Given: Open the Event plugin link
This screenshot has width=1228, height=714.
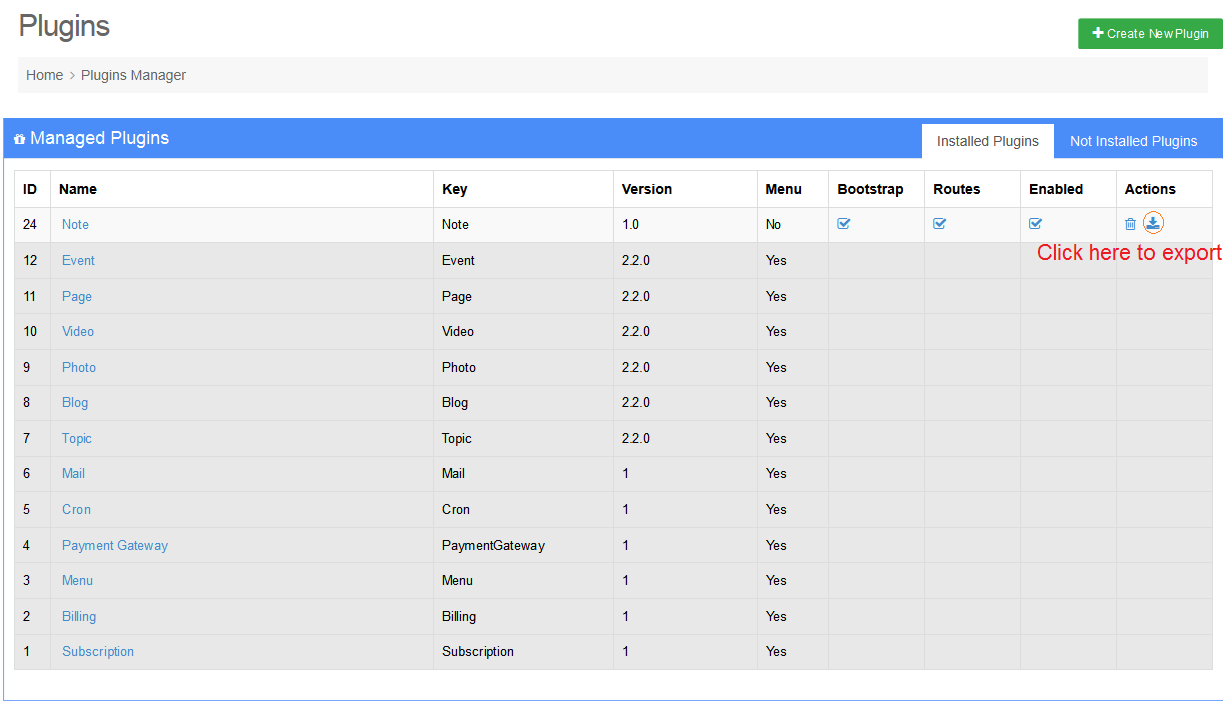Looking at the screenshot, I should point(78,260).
